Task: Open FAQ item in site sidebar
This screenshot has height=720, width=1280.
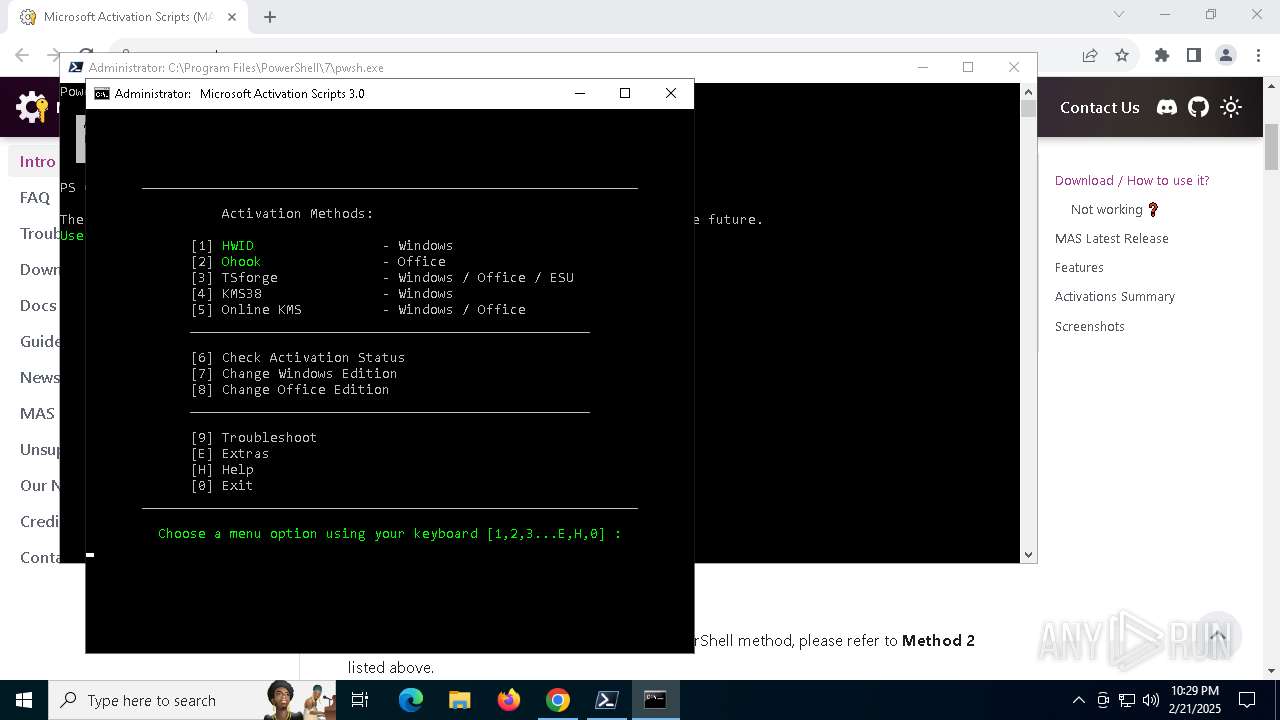Action: click(x=35, y=197)
